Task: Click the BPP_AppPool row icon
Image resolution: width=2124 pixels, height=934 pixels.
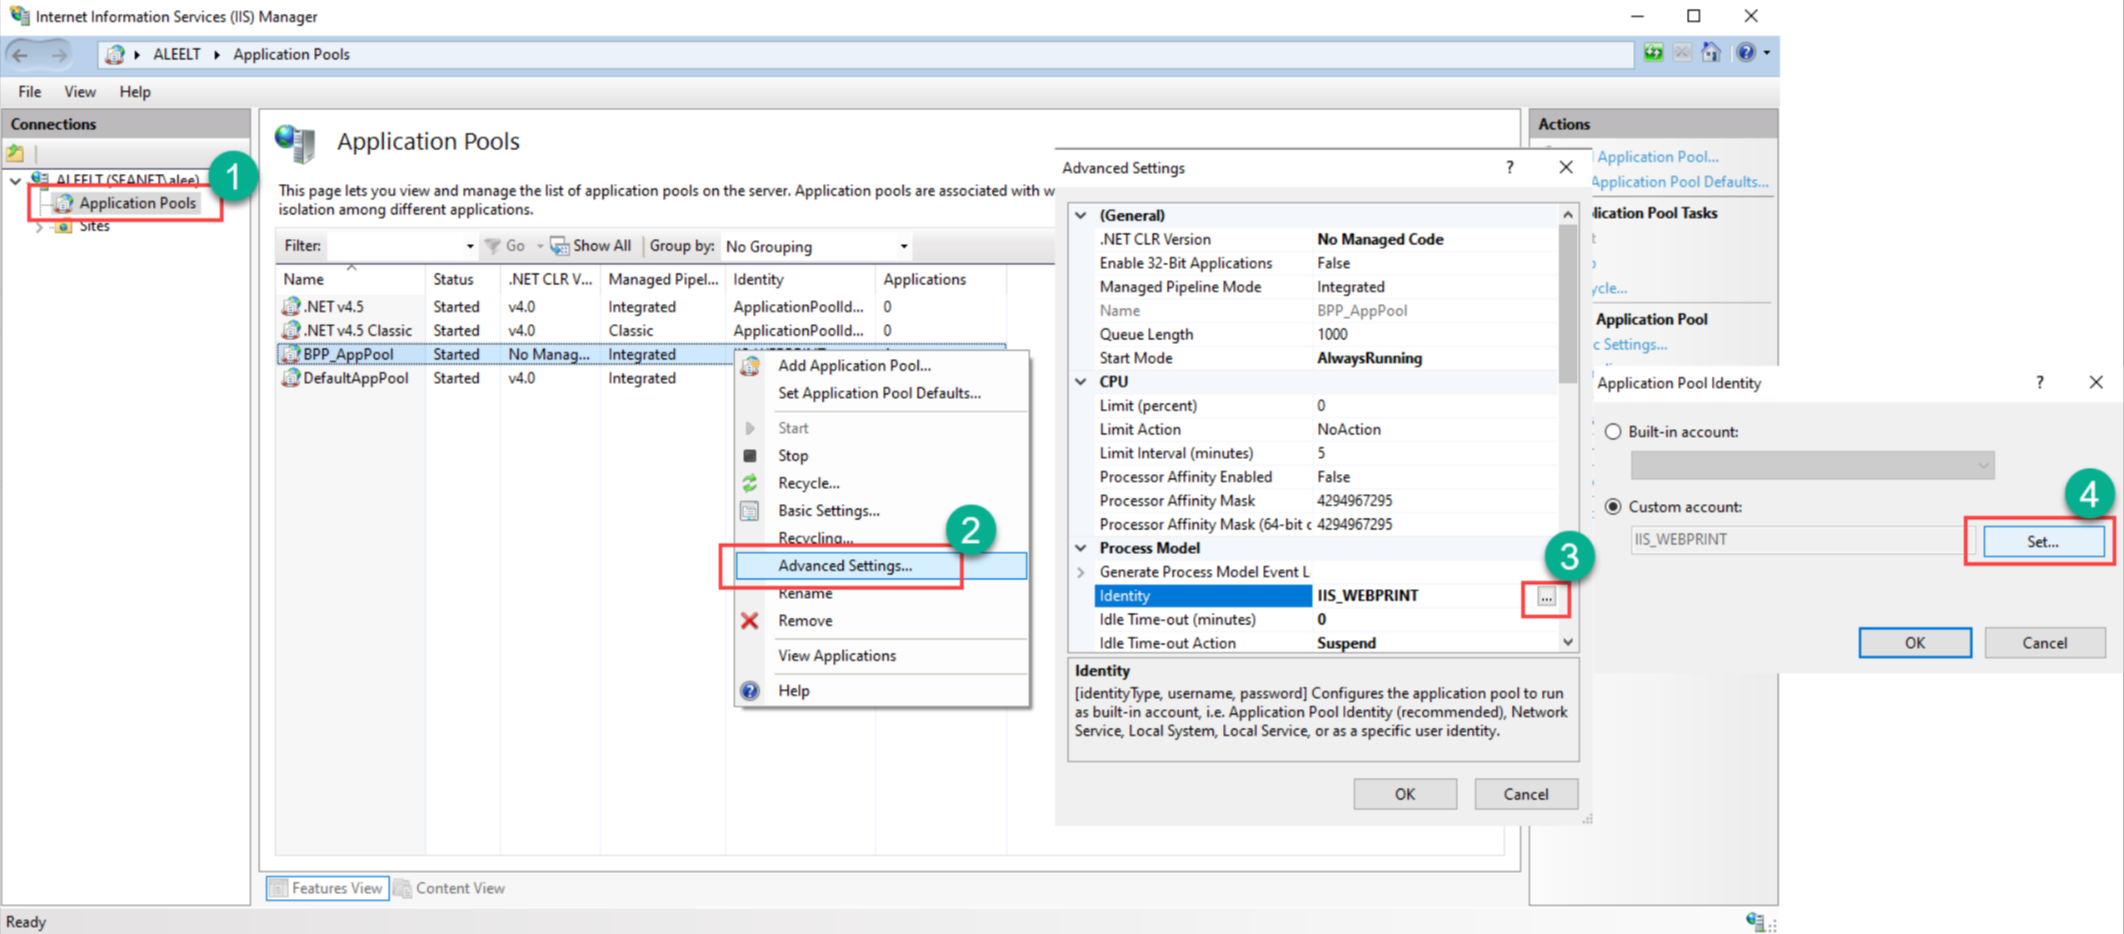Action: [291, 354]
